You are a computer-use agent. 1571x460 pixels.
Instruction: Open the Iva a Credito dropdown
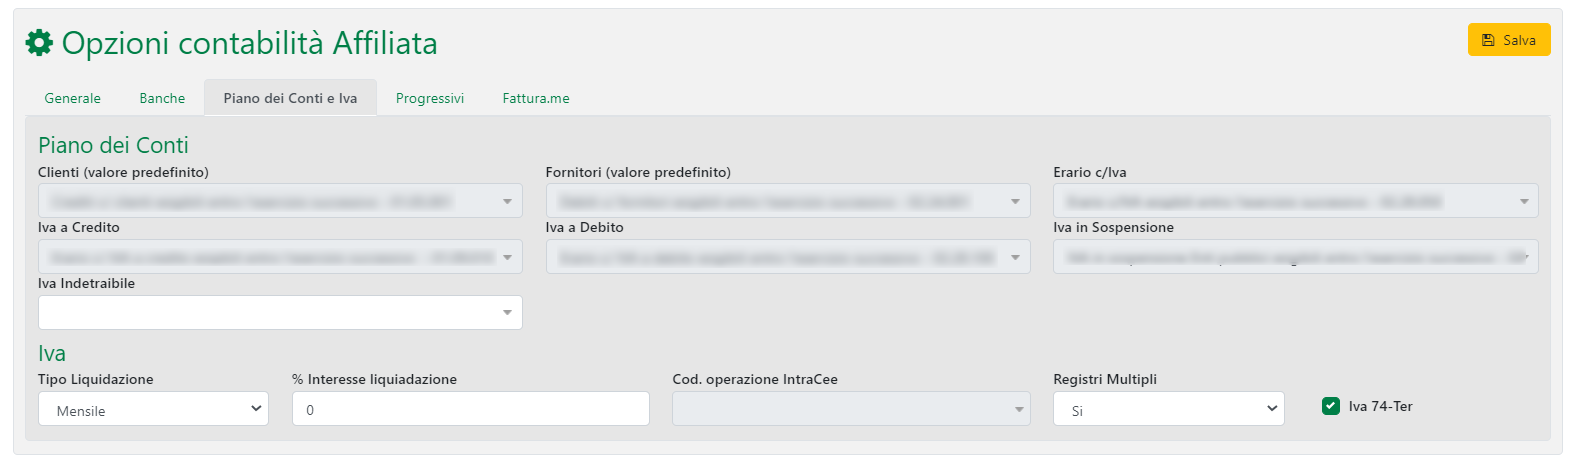pyautogui.click(x=280, y=257)
